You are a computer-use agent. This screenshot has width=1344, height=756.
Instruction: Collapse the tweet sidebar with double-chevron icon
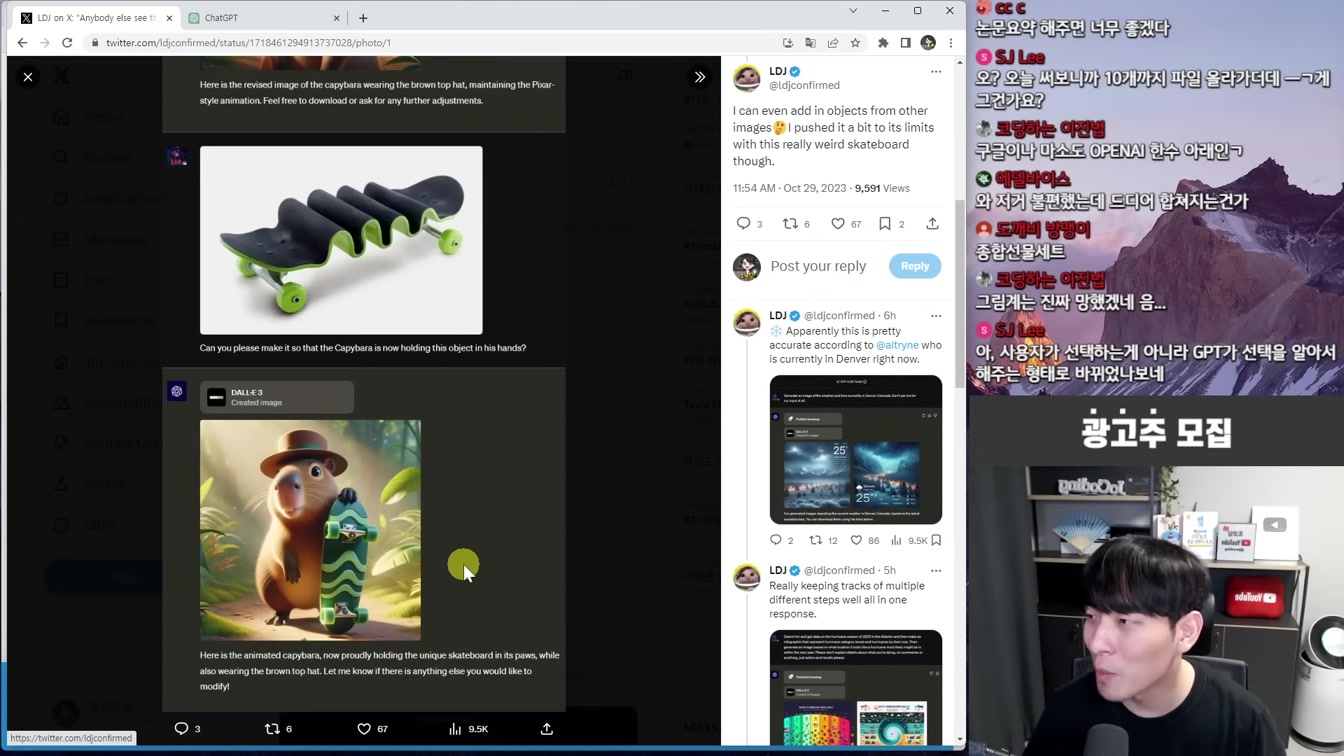700,77
